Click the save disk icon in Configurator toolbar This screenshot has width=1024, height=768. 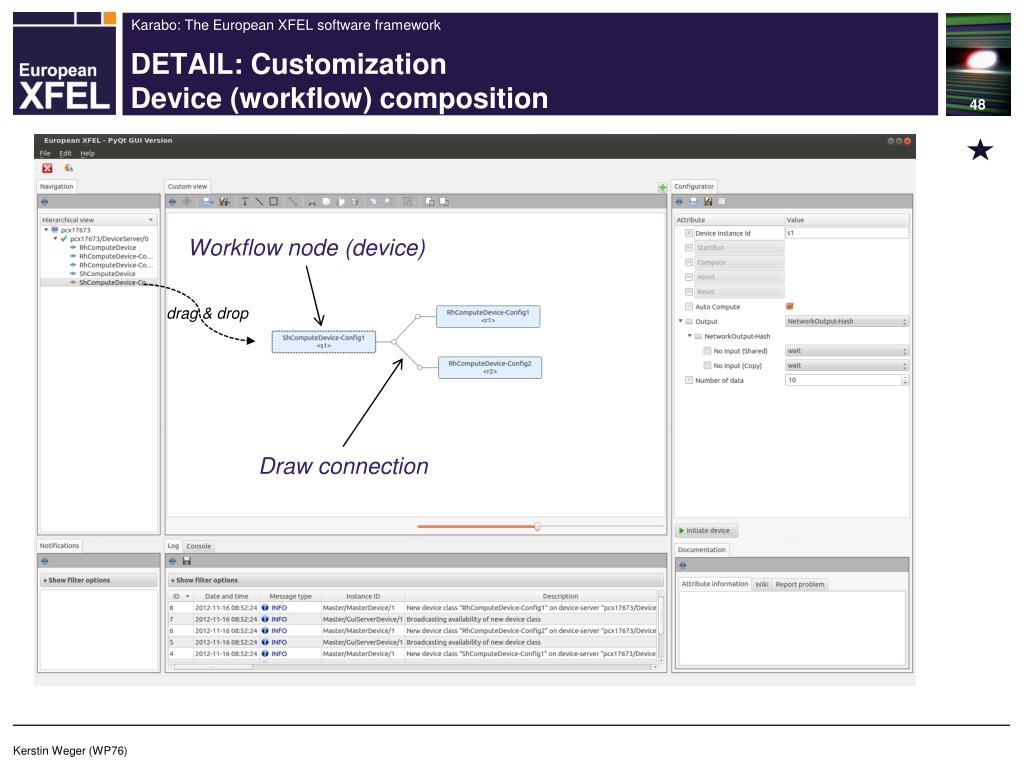708,202
